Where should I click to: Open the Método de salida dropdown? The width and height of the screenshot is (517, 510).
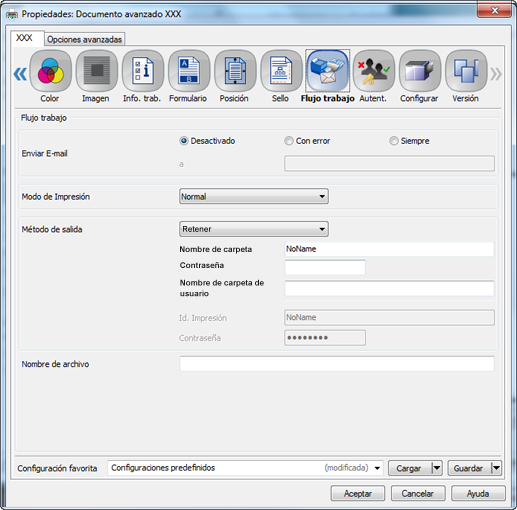pyautogui.click(x=254, y=229)
